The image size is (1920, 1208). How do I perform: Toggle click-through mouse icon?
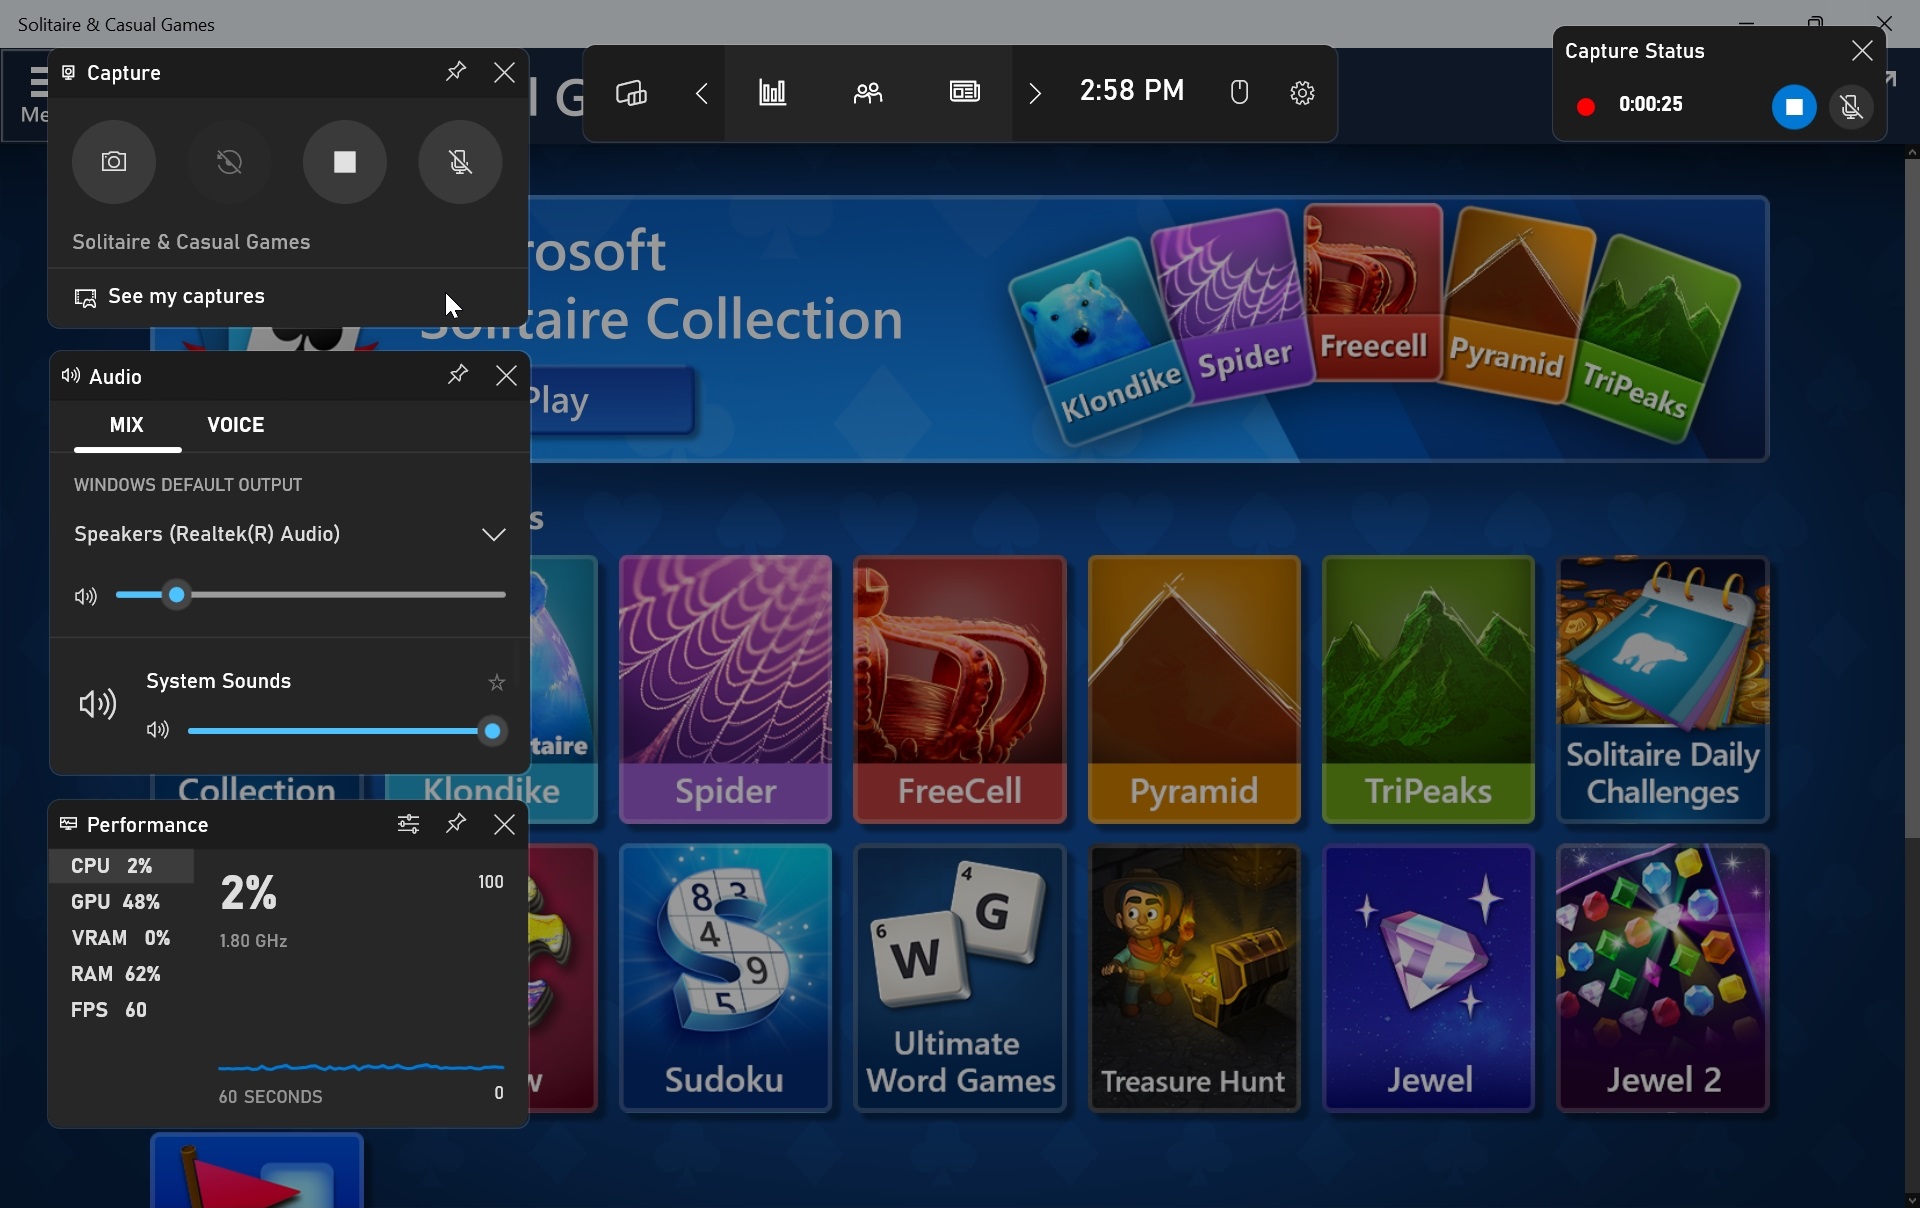click(1238, 93)
